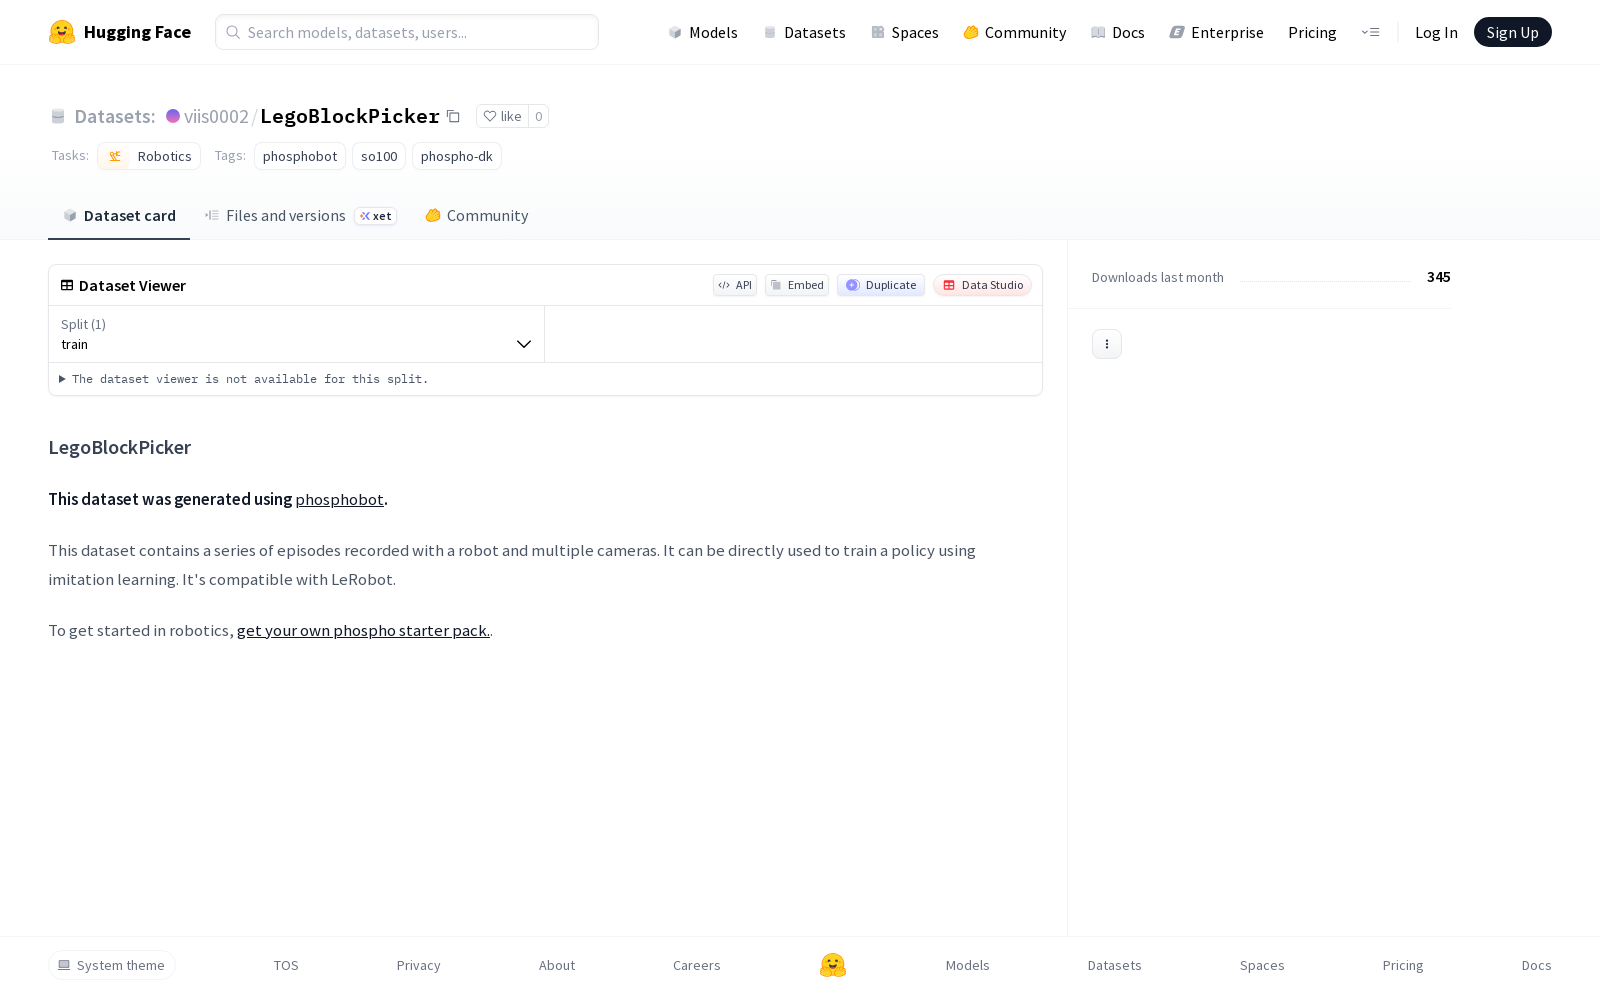
Task: Click the Robotics task tag
Action: [149, 156]
